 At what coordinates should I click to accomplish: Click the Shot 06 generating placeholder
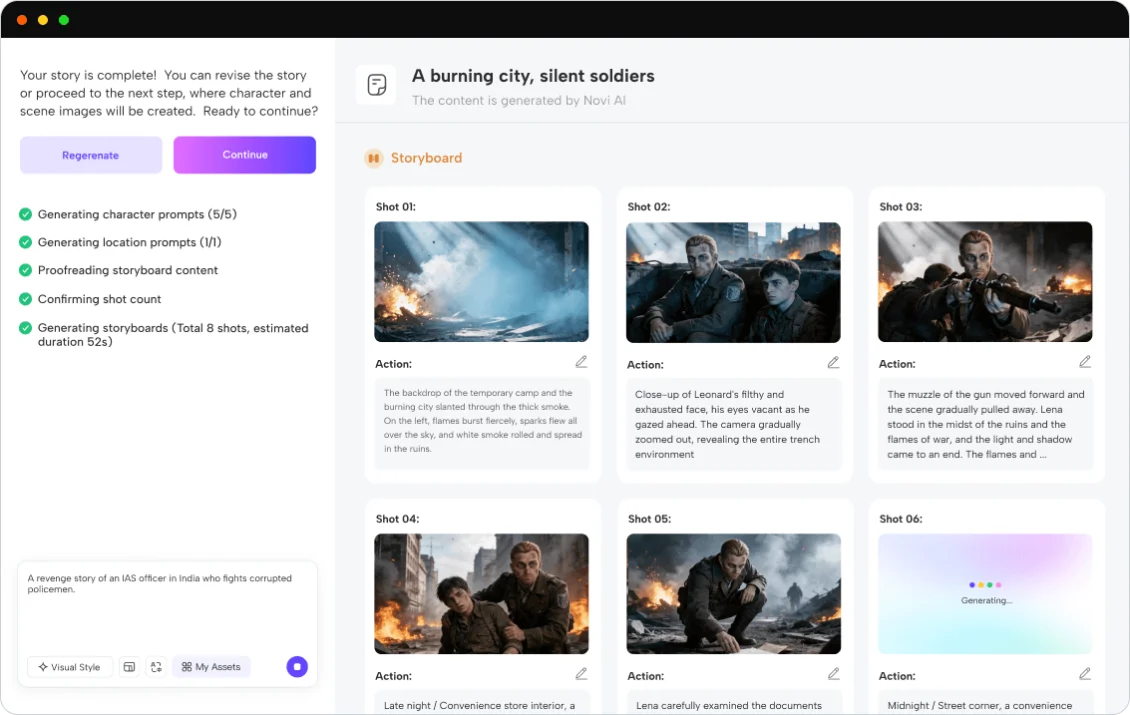[985, 594]
